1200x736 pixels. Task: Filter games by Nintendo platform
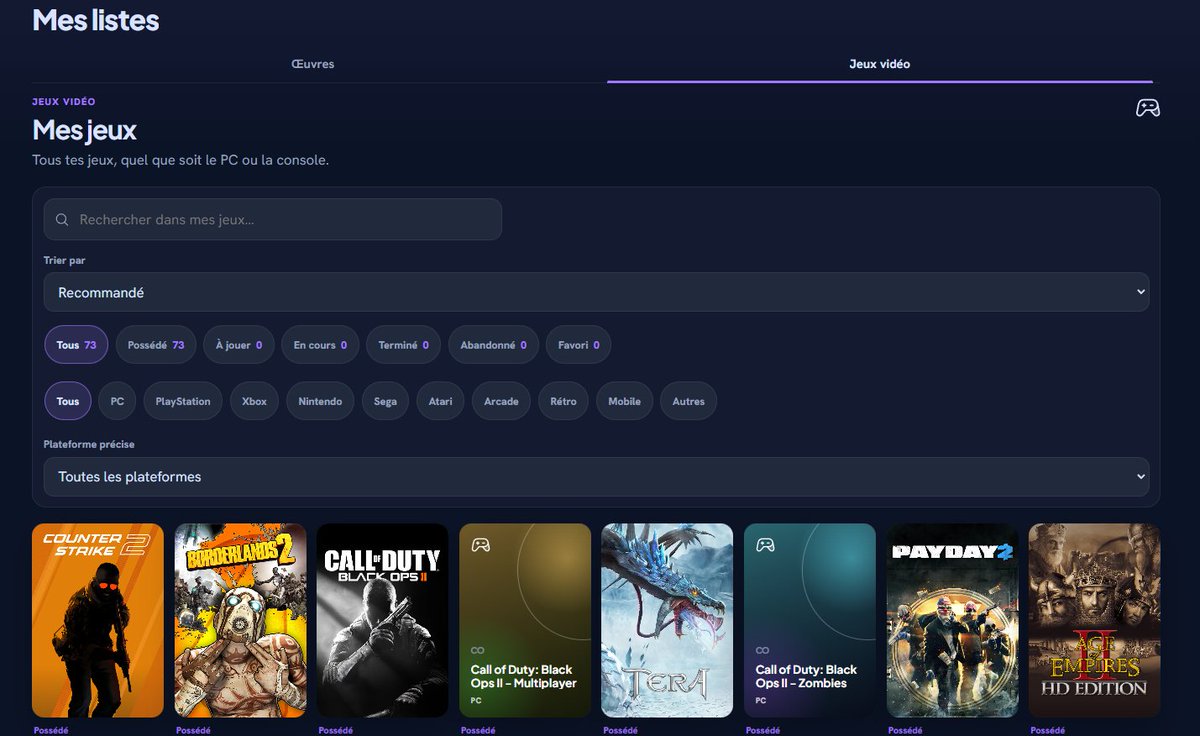[x=320, y=401]
